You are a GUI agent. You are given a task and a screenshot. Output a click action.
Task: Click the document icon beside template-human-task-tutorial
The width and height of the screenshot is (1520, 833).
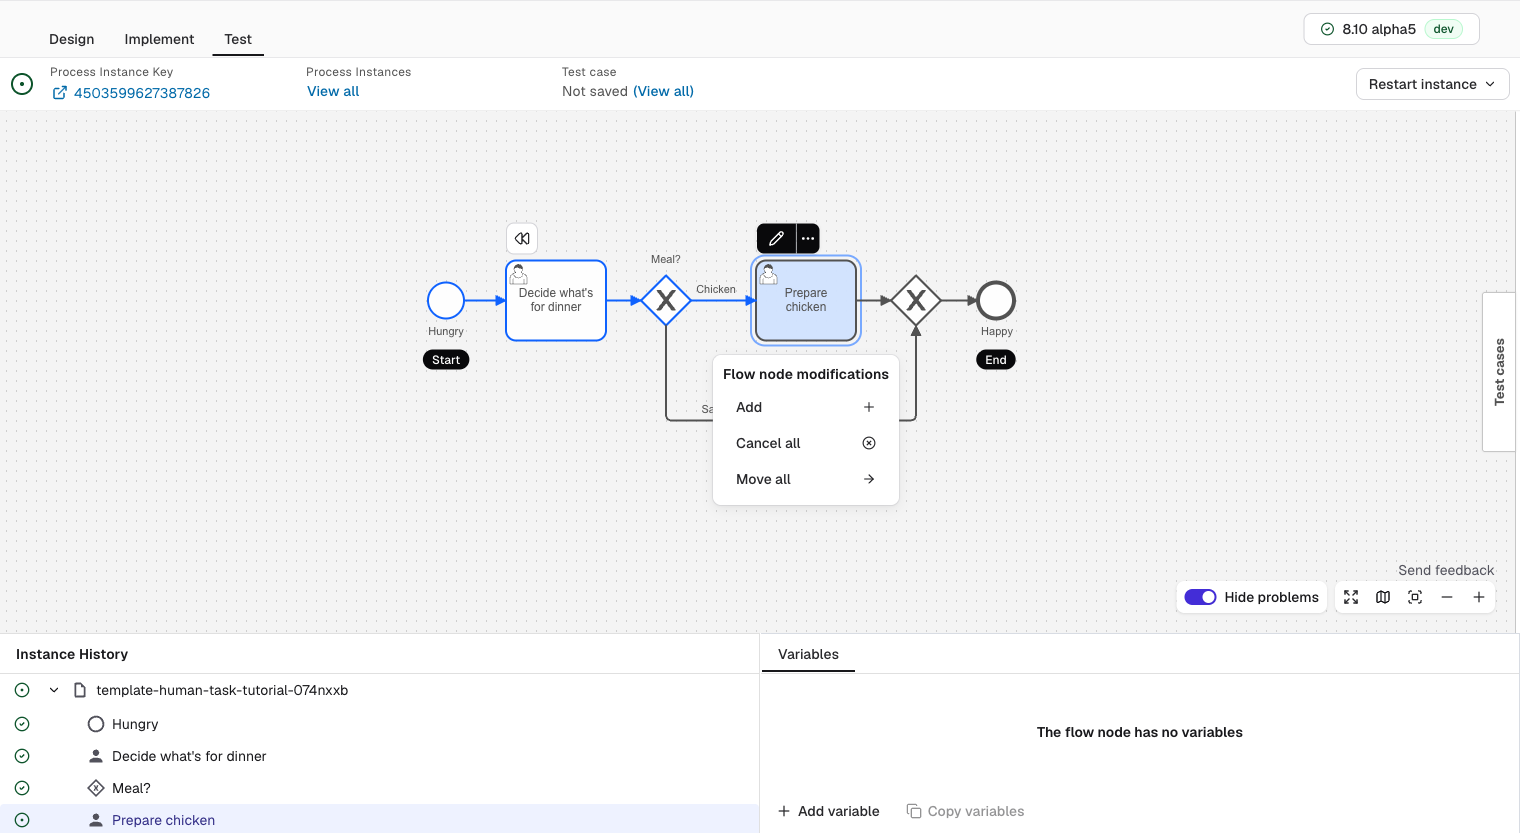click(80, 690)
